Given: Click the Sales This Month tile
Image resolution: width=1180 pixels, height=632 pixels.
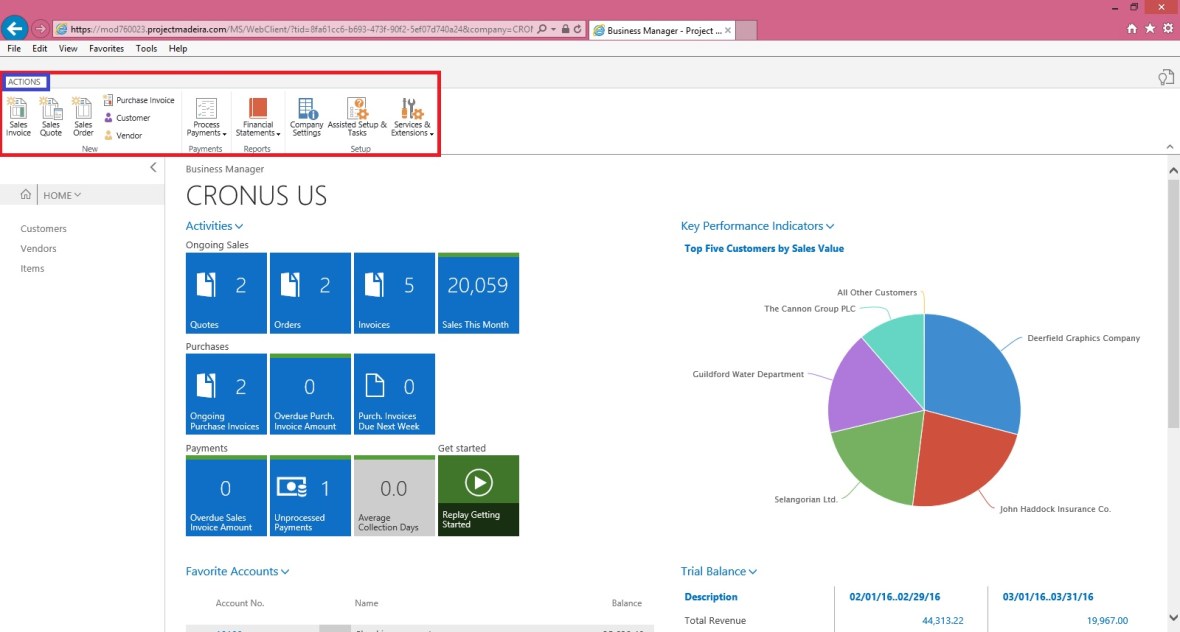Looking at the screenshot, I should coord(477,293).
